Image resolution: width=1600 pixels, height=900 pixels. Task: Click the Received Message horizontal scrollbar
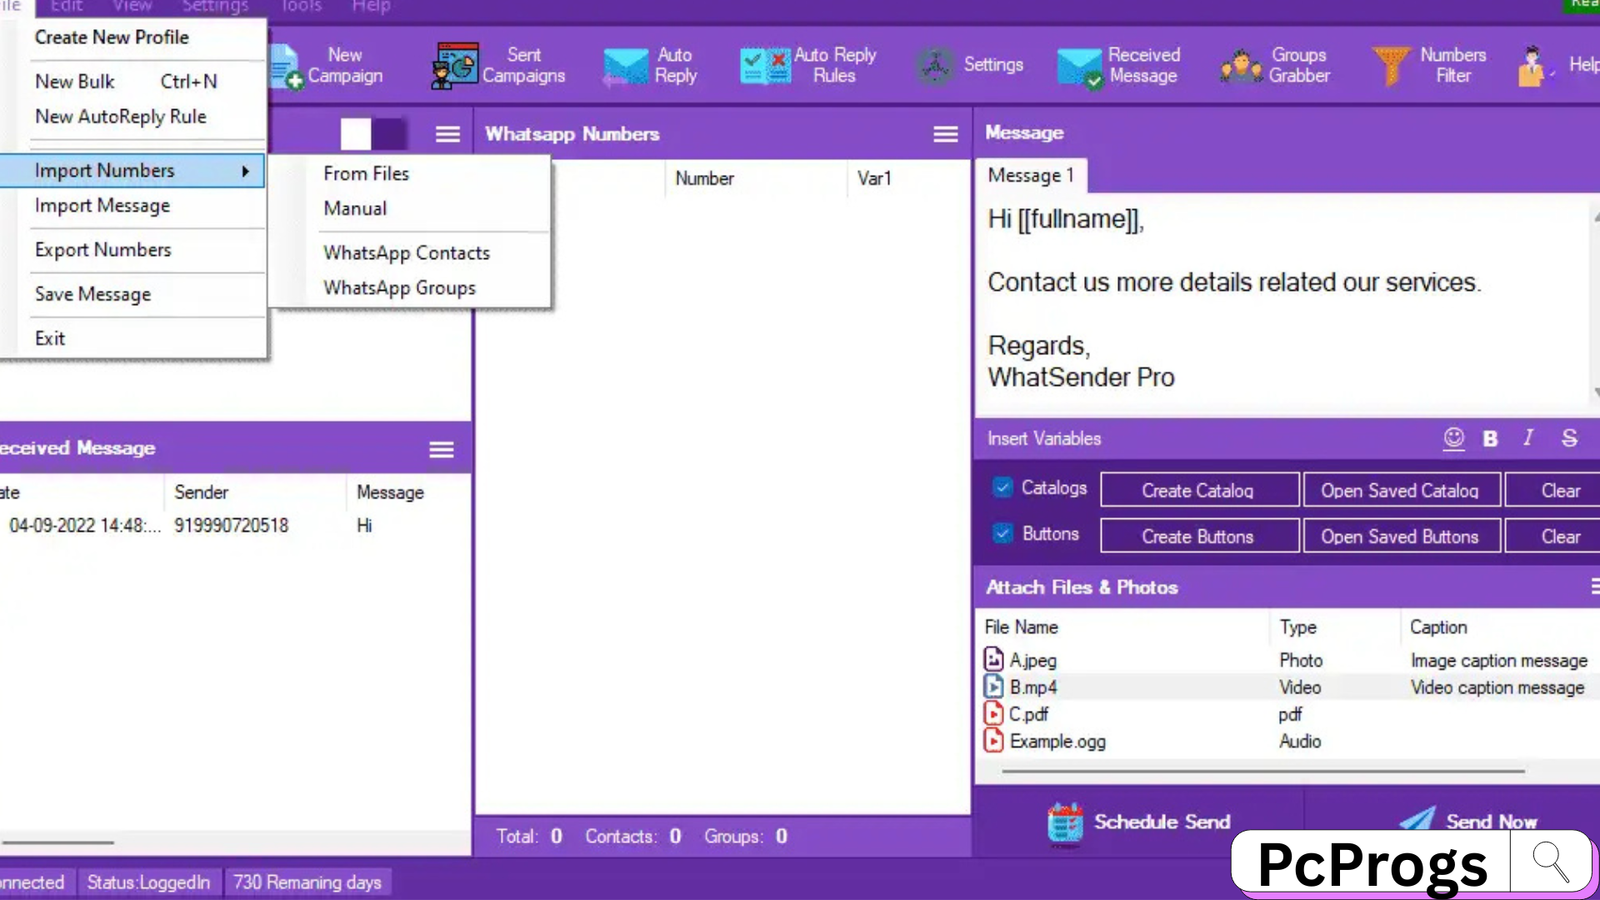coord(57,842)
